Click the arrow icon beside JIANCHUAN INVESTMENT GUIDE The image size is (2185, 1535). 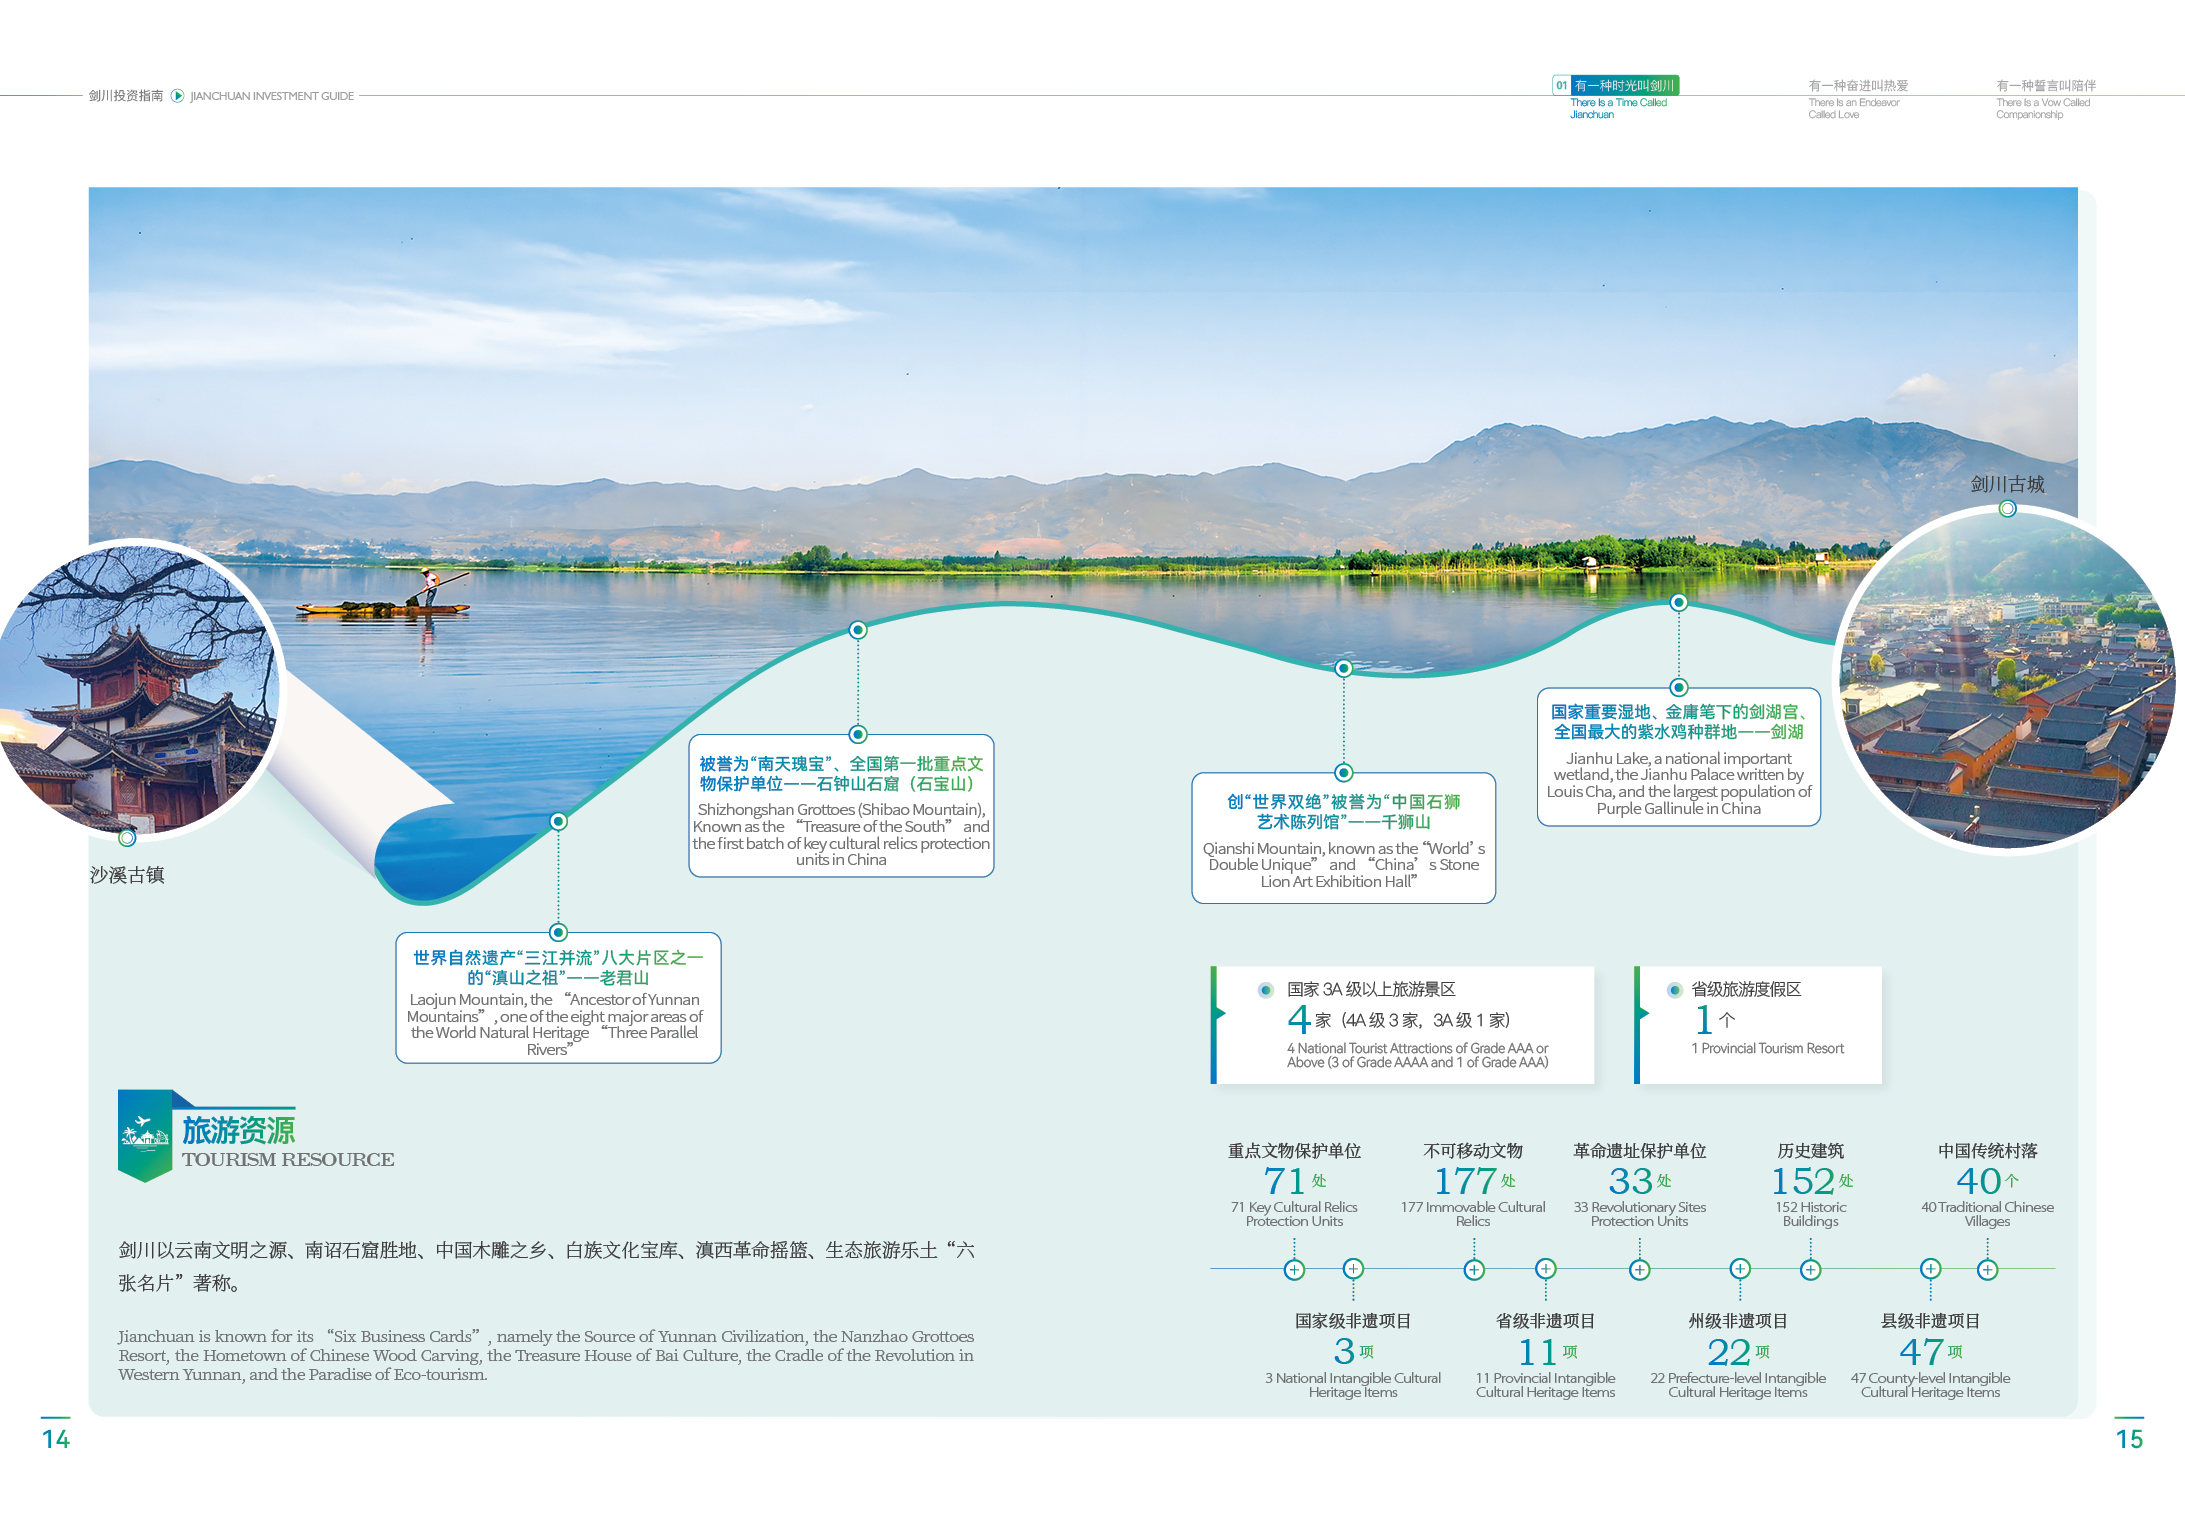[x=177, y=96]
